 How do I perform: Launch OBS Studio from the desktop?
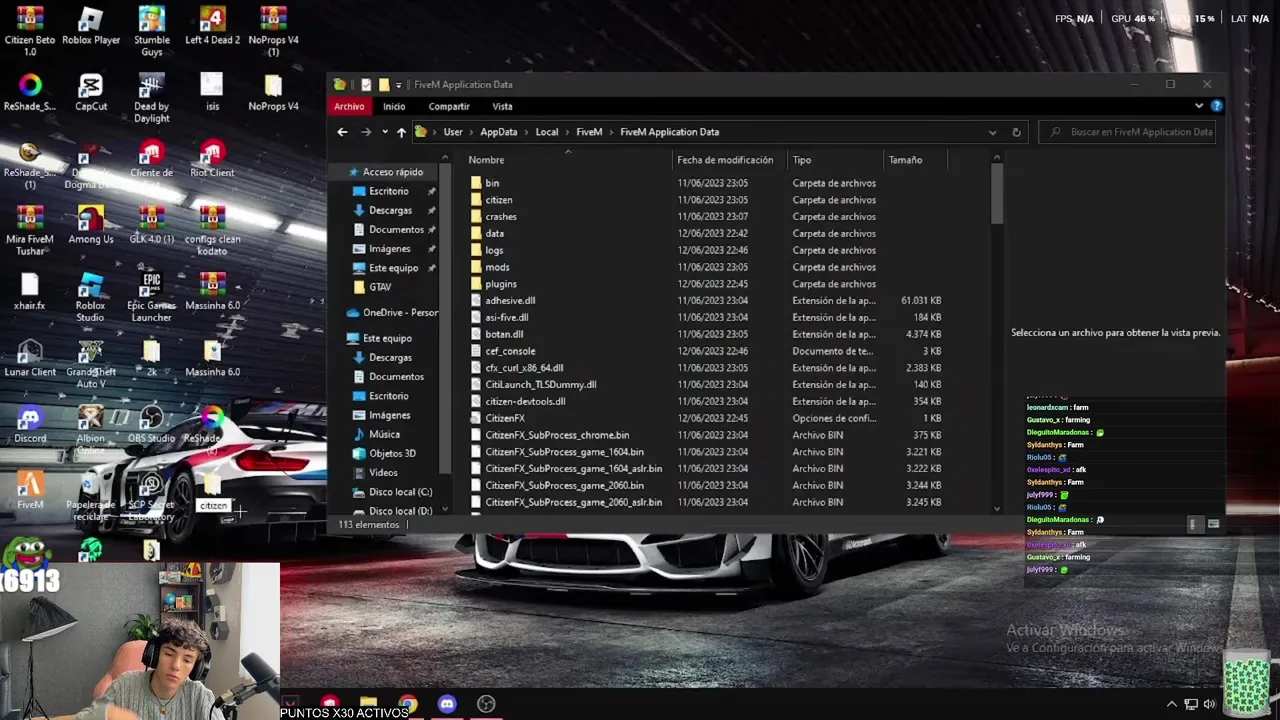(x=152, y=425)
